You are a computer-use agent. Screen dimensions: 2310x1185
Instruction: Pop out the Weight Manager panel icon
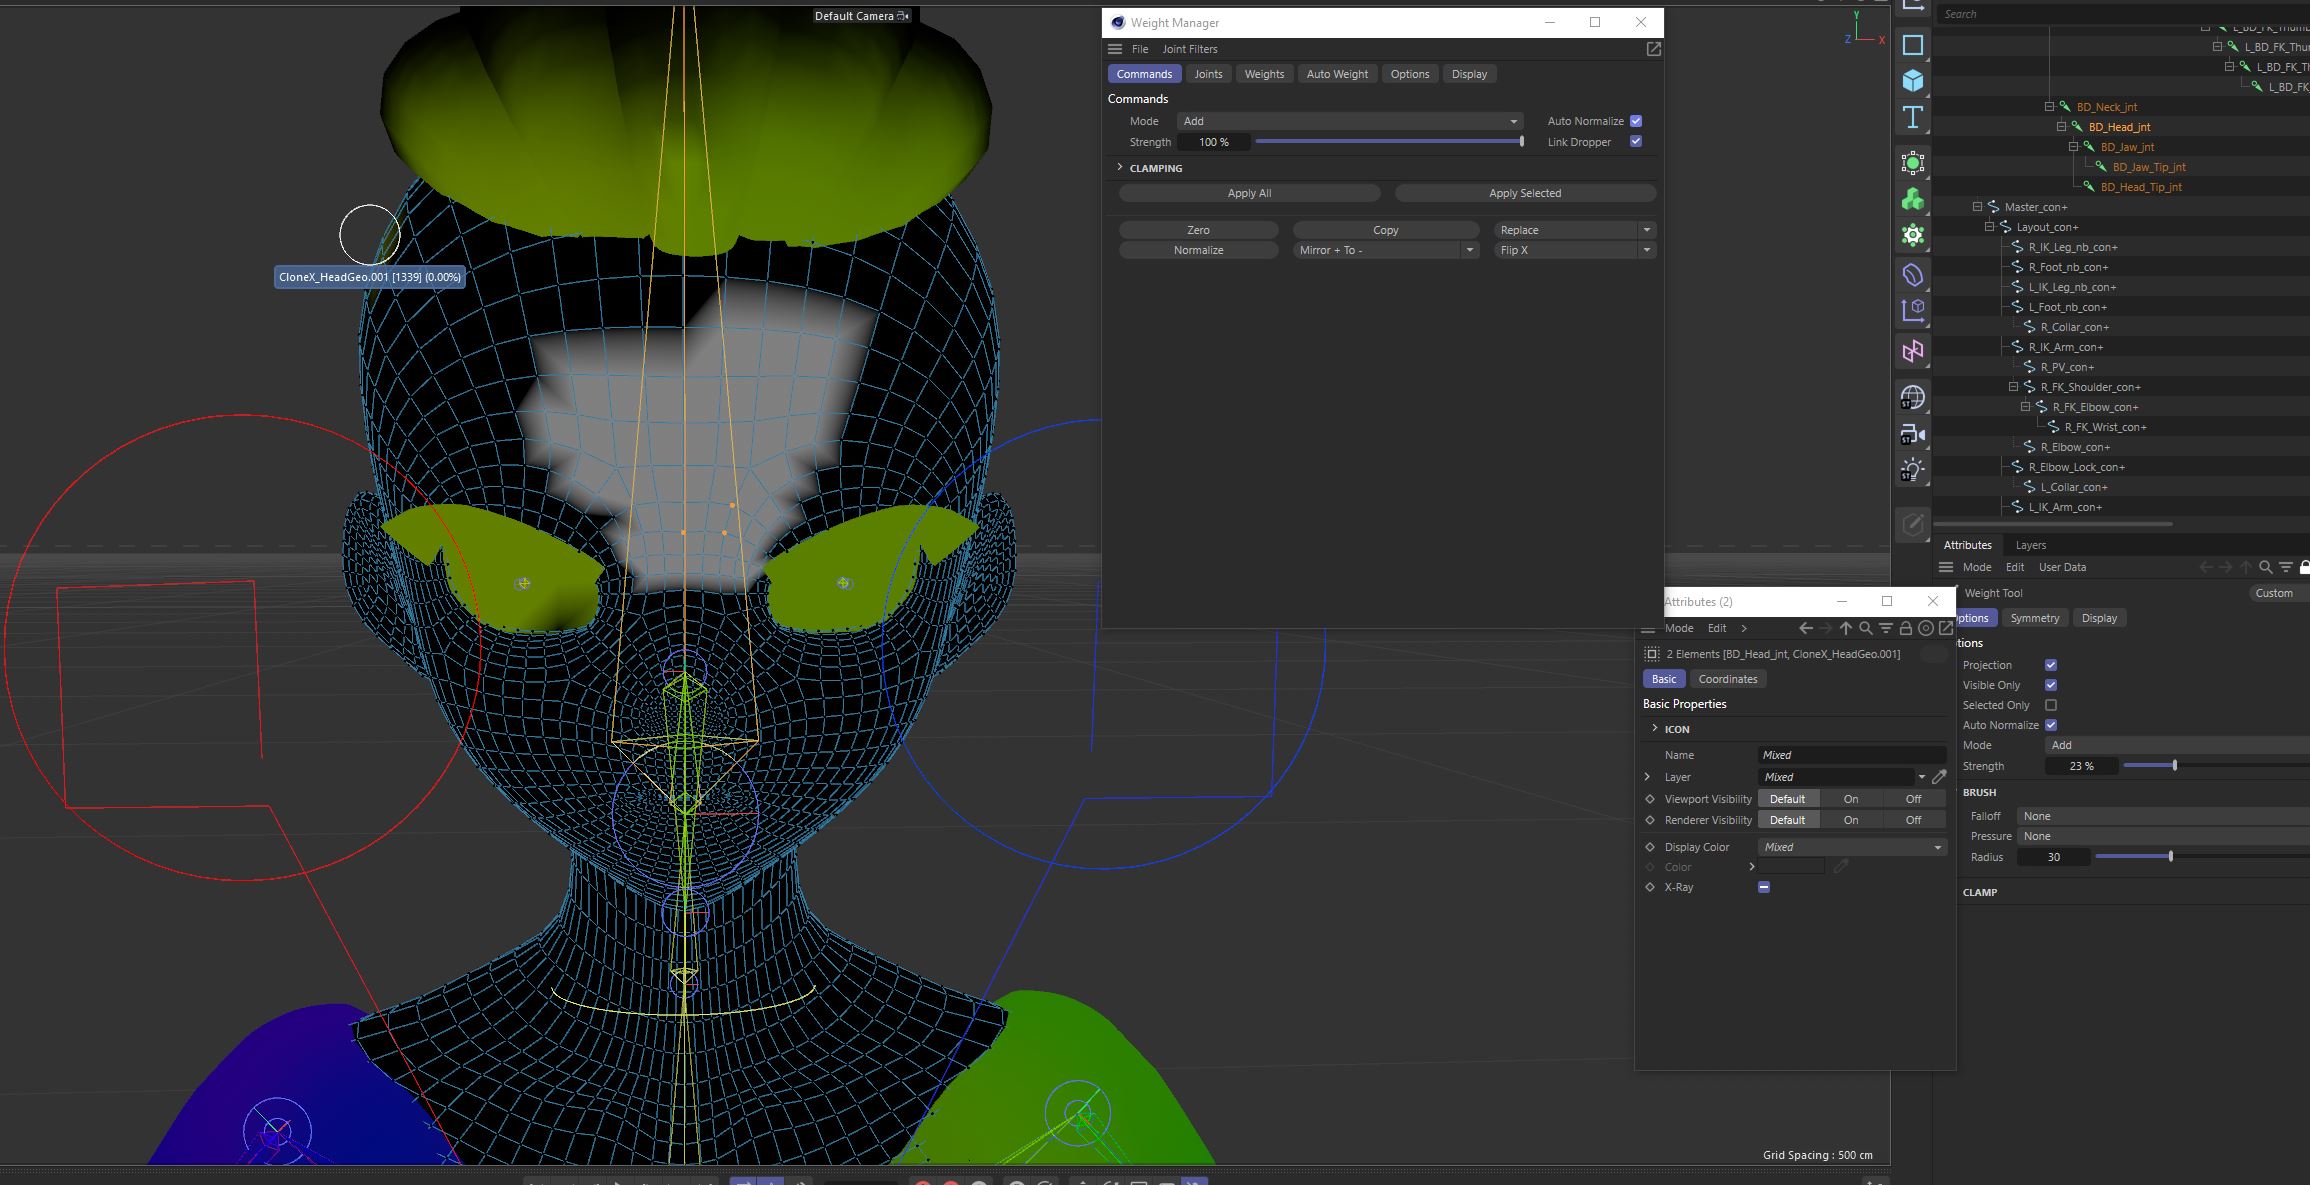pos(1653,49)
